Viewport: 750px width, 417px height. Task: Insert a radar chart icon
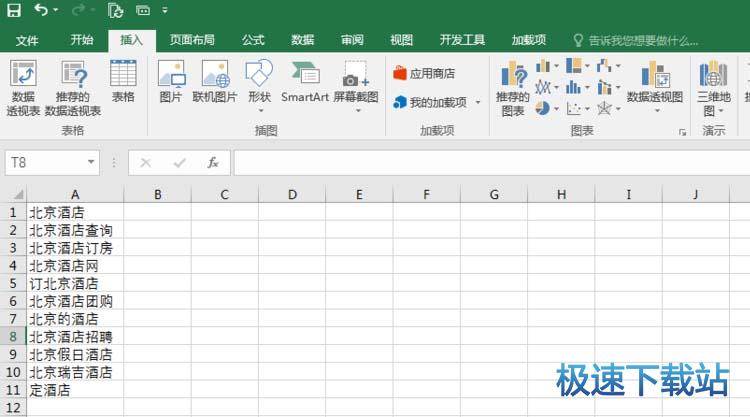(x=604, y=109)
